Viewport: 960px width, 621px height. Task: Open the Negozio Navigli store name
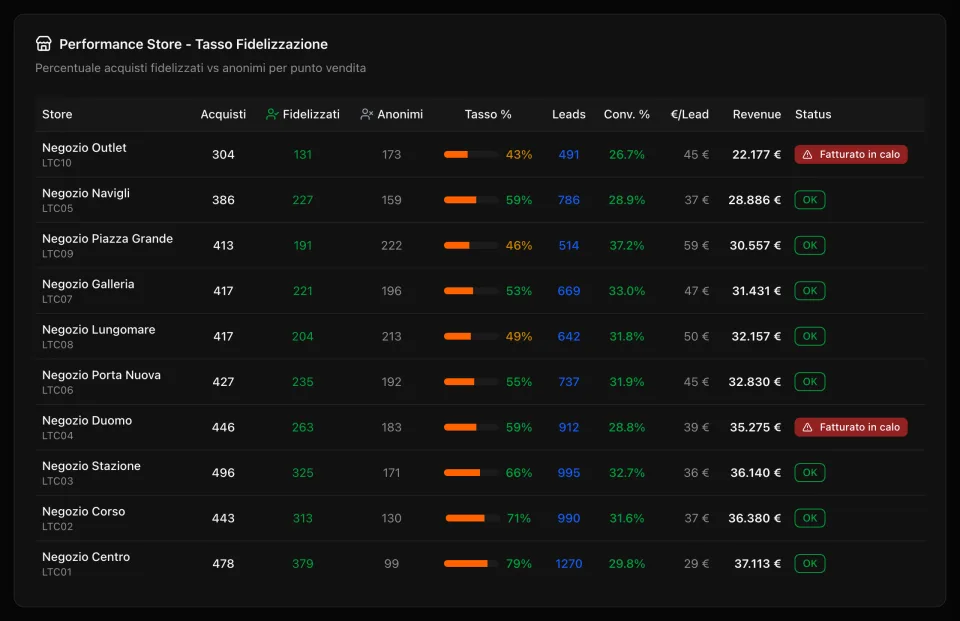tap(86, 194)
